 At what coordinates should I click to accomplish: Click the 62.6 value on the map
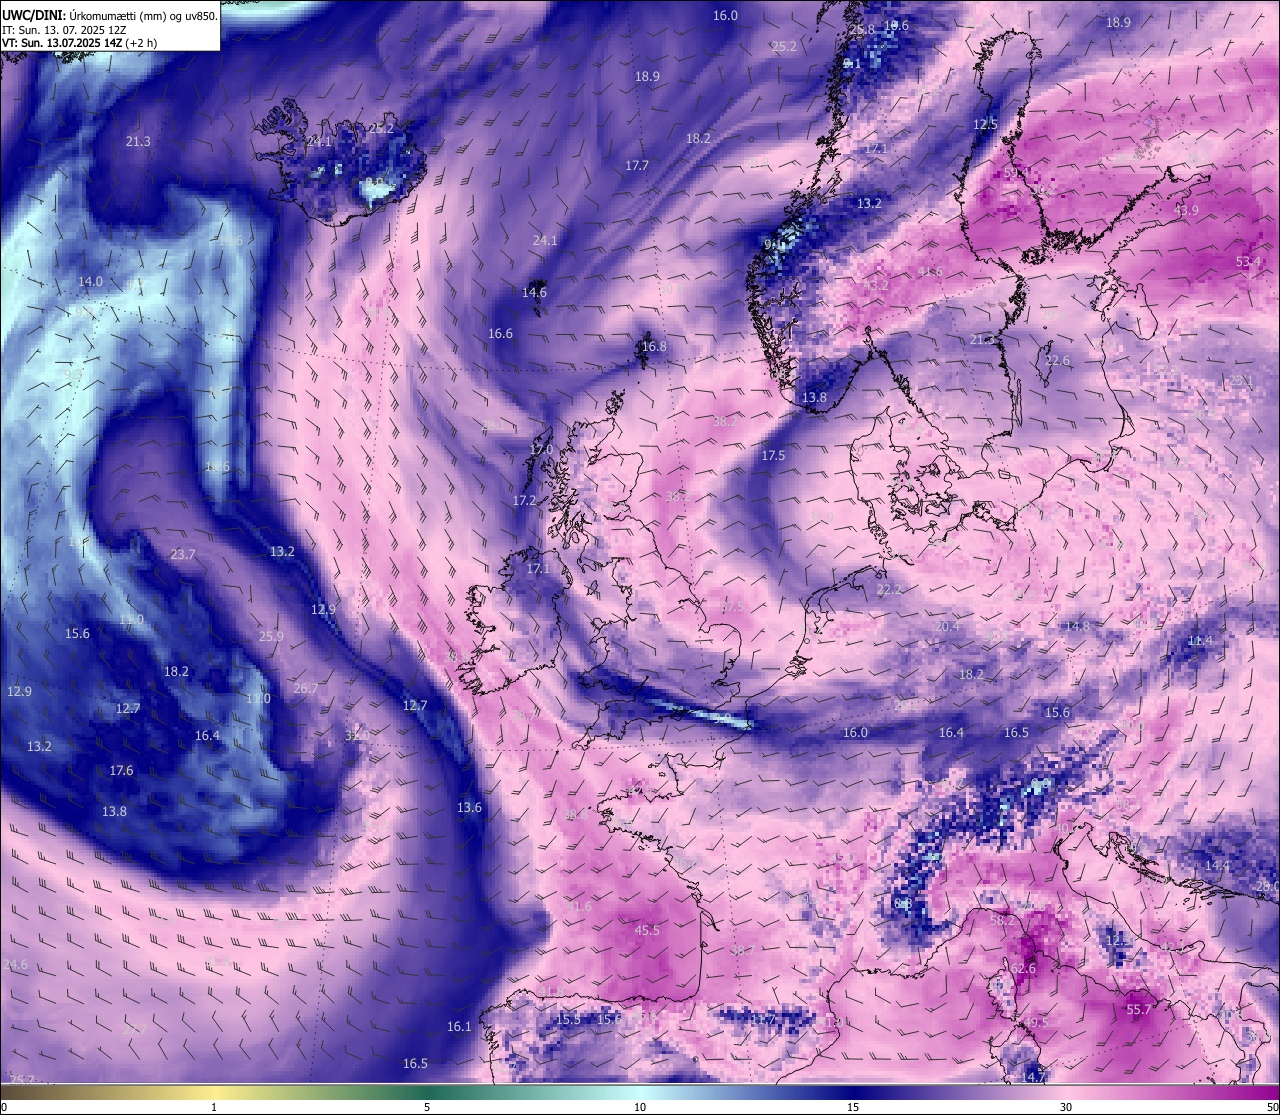1023,969
